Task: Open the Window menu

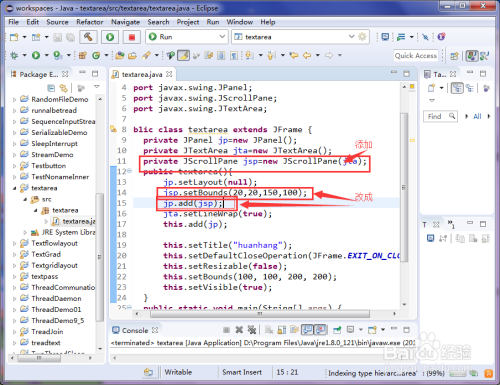Action: click(240, 22)
